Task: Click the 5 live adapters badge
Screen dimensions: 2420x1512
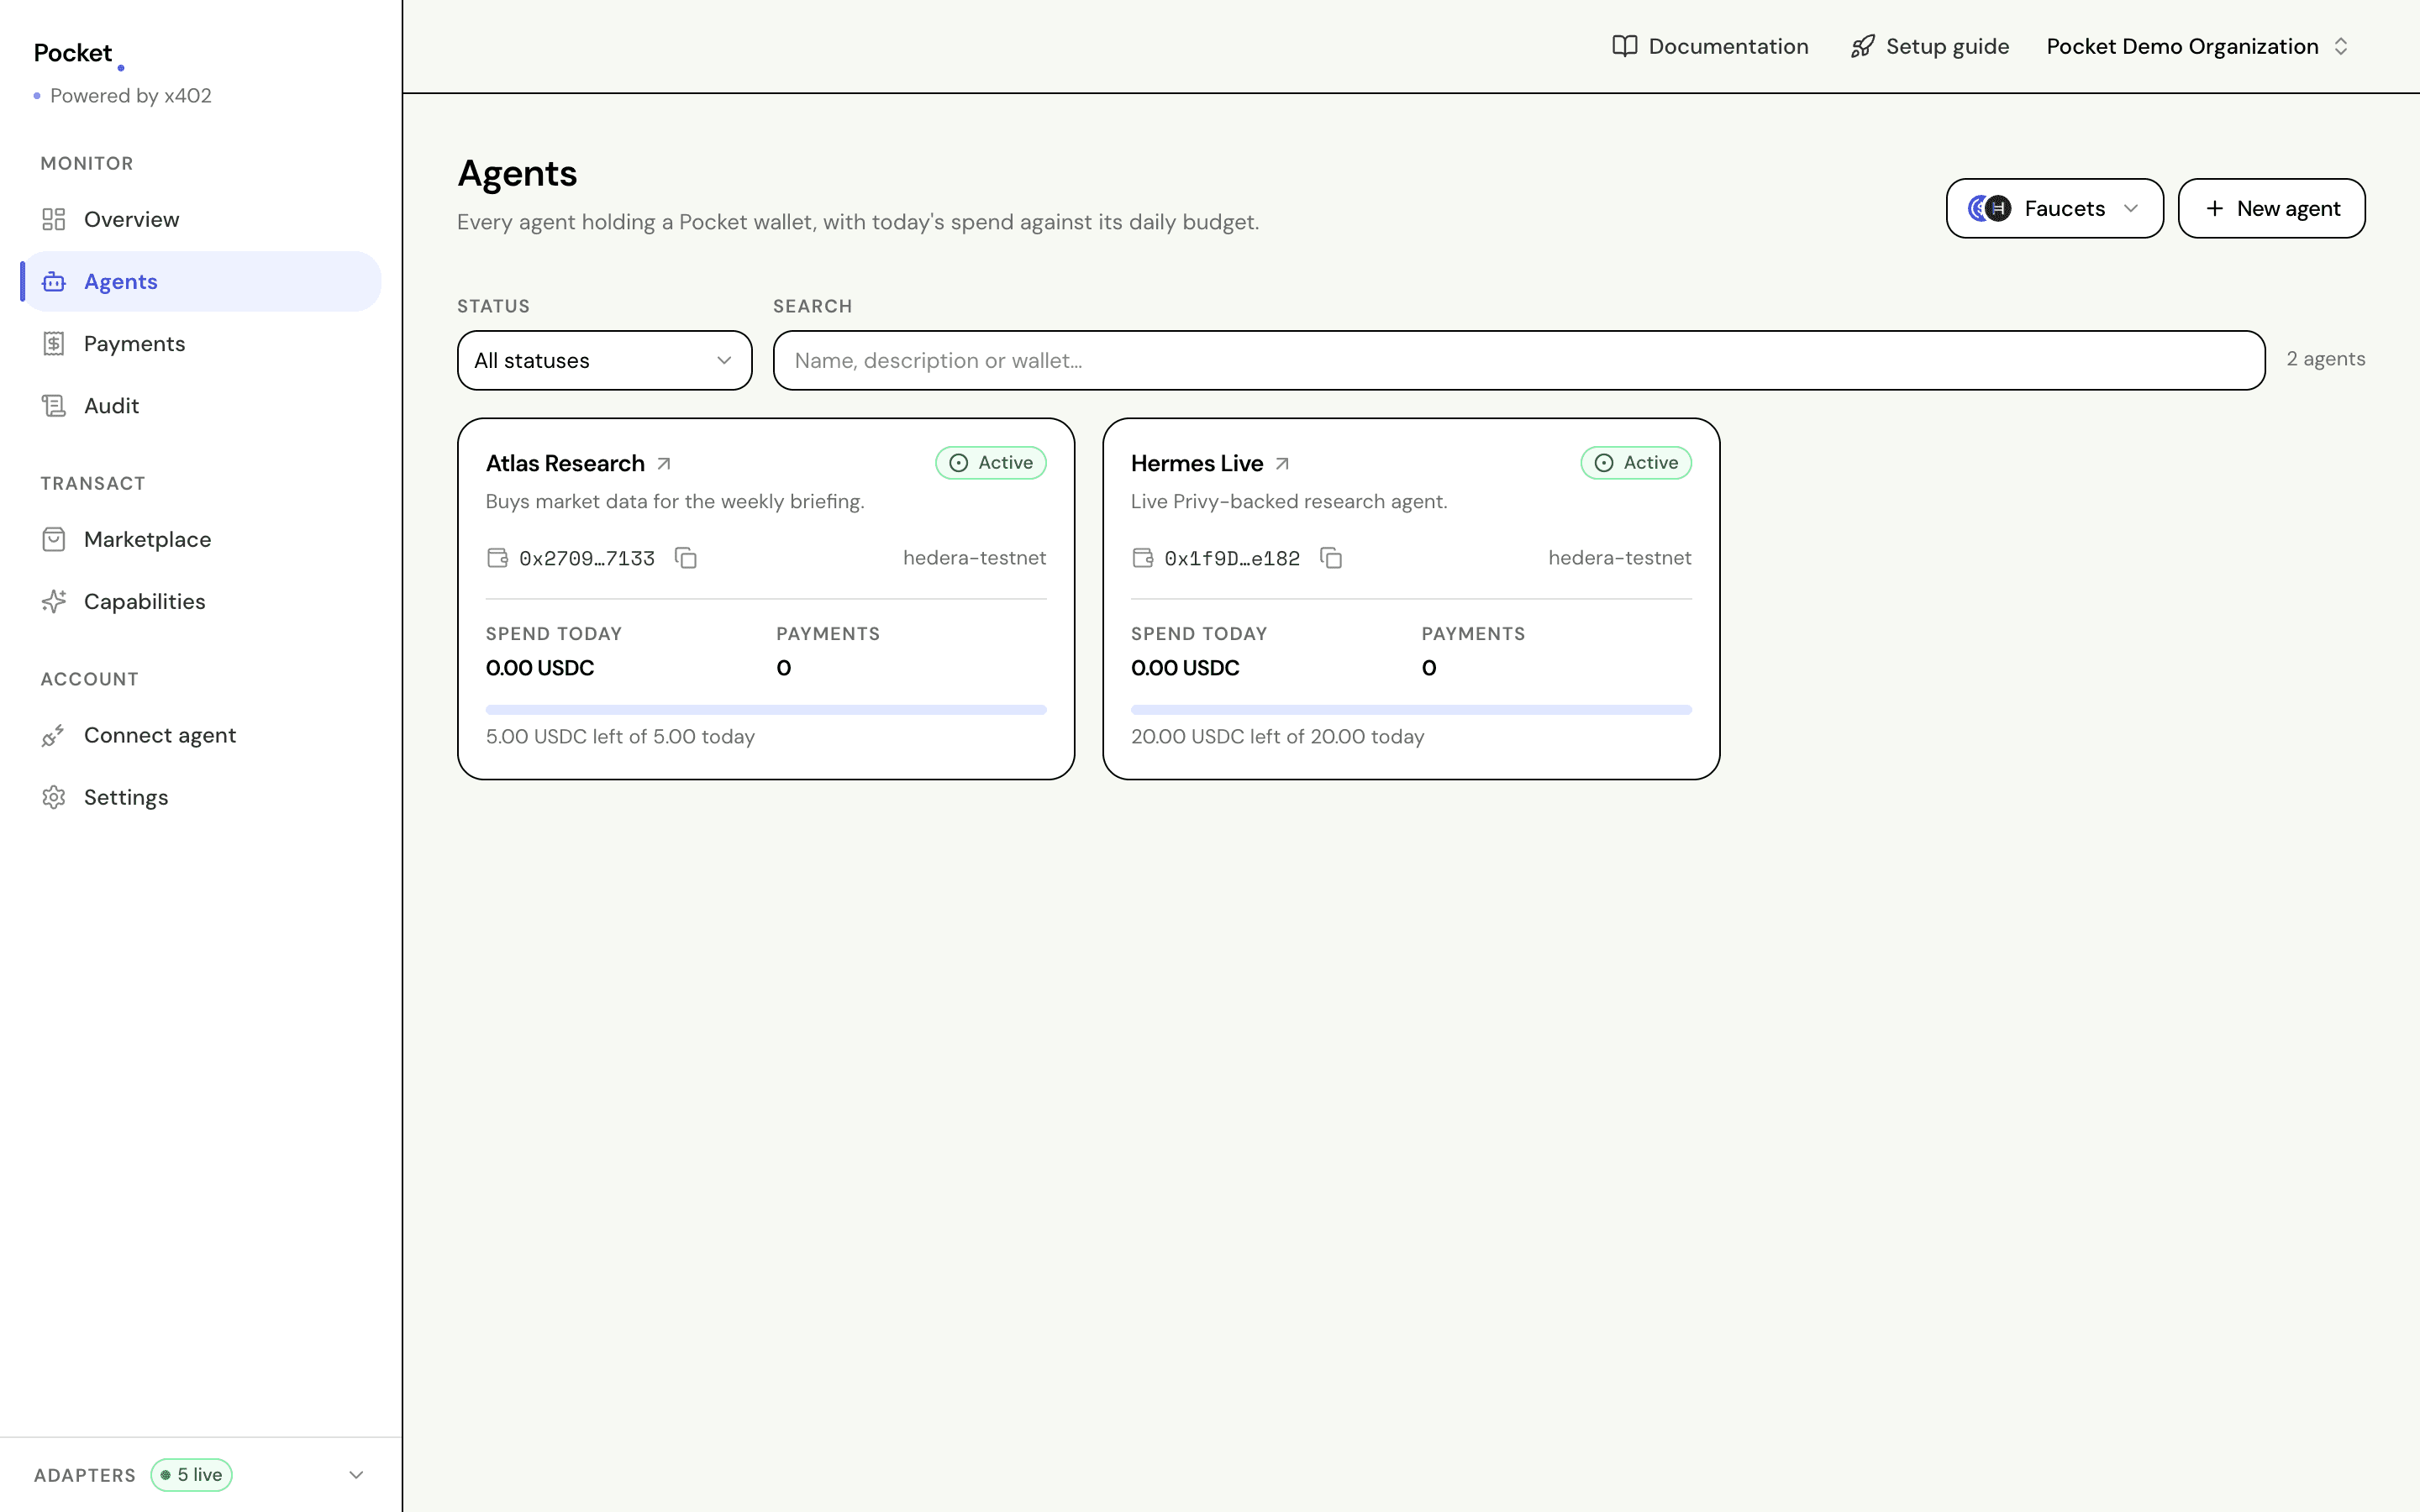Action: click(192, 1475)
